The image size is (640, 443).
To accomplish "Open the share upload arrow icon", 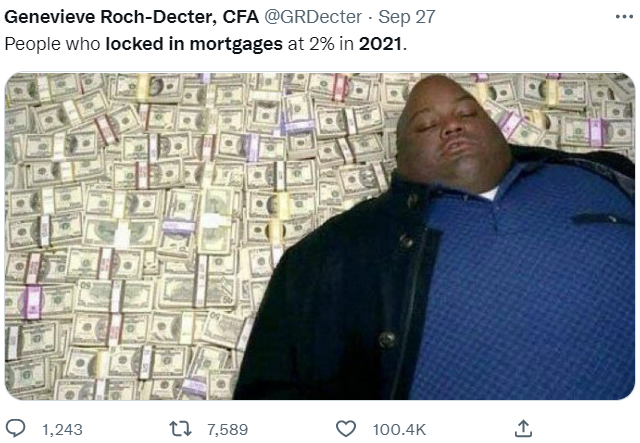I will point(523,429).
